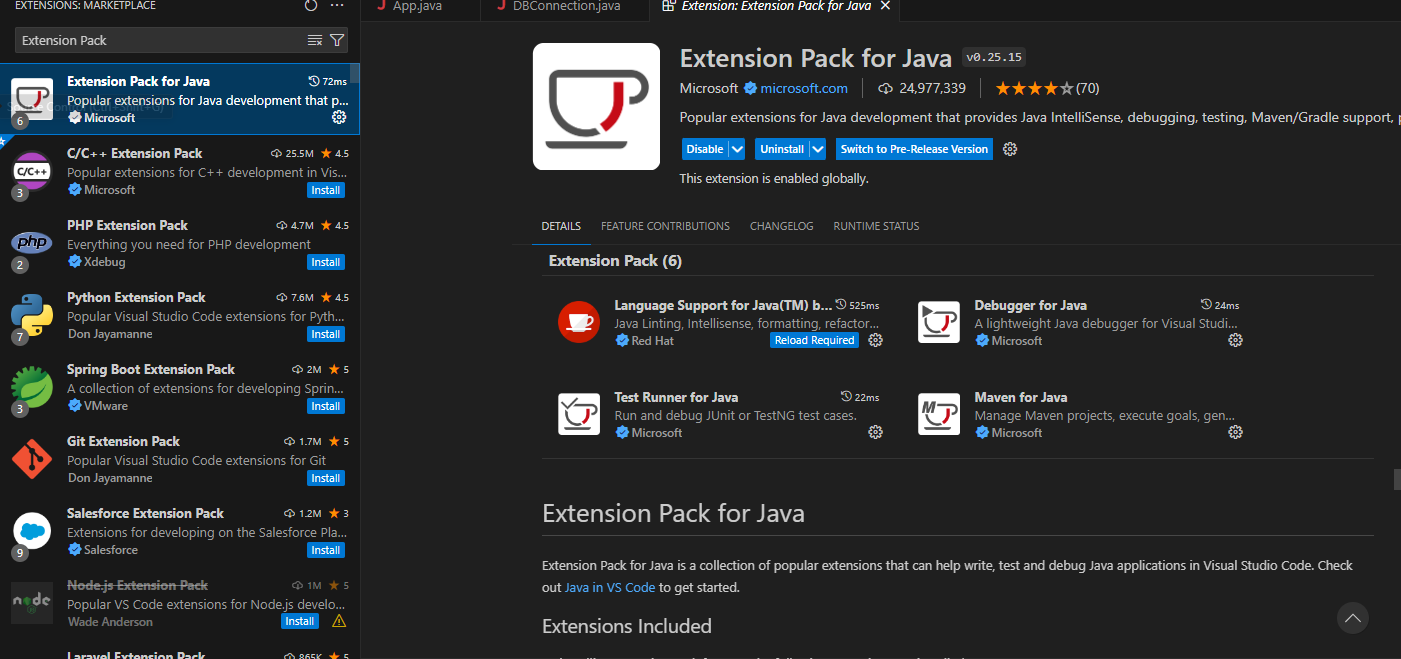1401x659 pixels.
Task: Click the install count download icon
Action: [885, 88]
